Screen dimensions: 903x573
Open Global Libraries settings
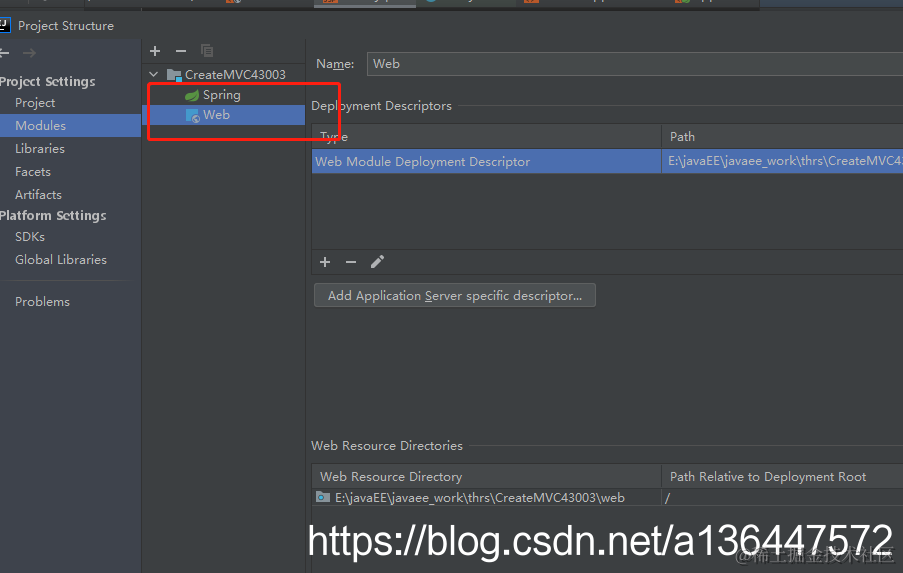click(x=61, y=260)
